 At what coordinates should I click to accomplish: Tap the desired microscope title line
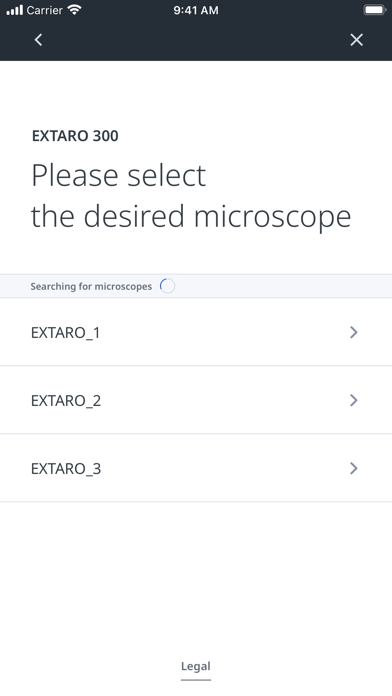point(191,217)
